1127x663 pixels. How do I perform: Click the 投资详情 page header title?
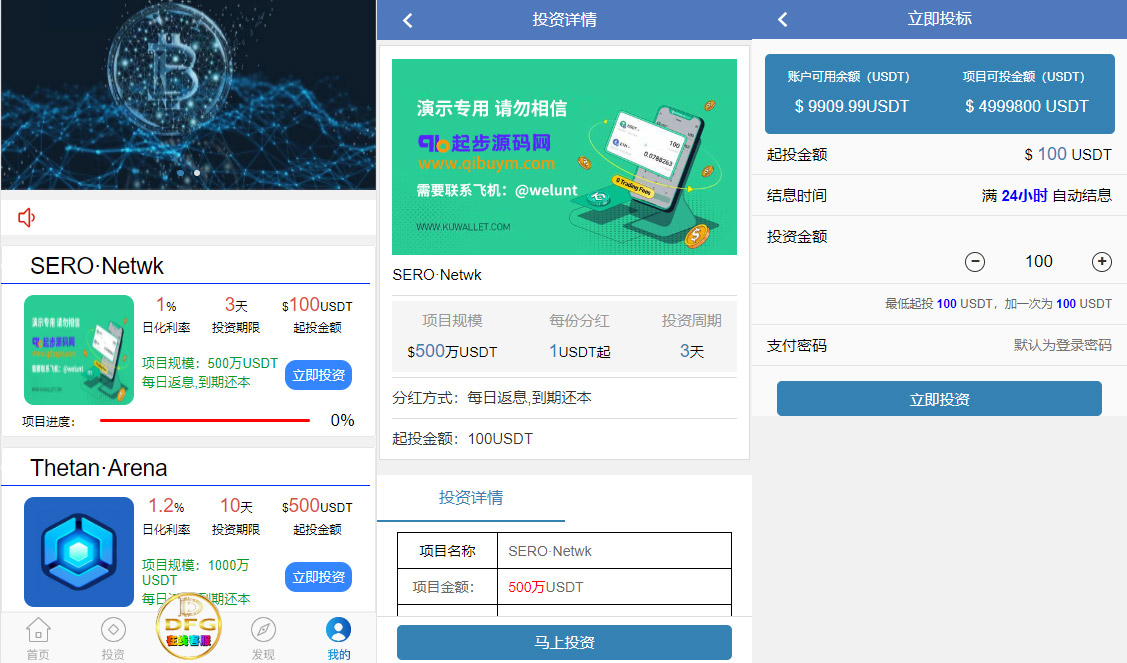pos(564,19)
